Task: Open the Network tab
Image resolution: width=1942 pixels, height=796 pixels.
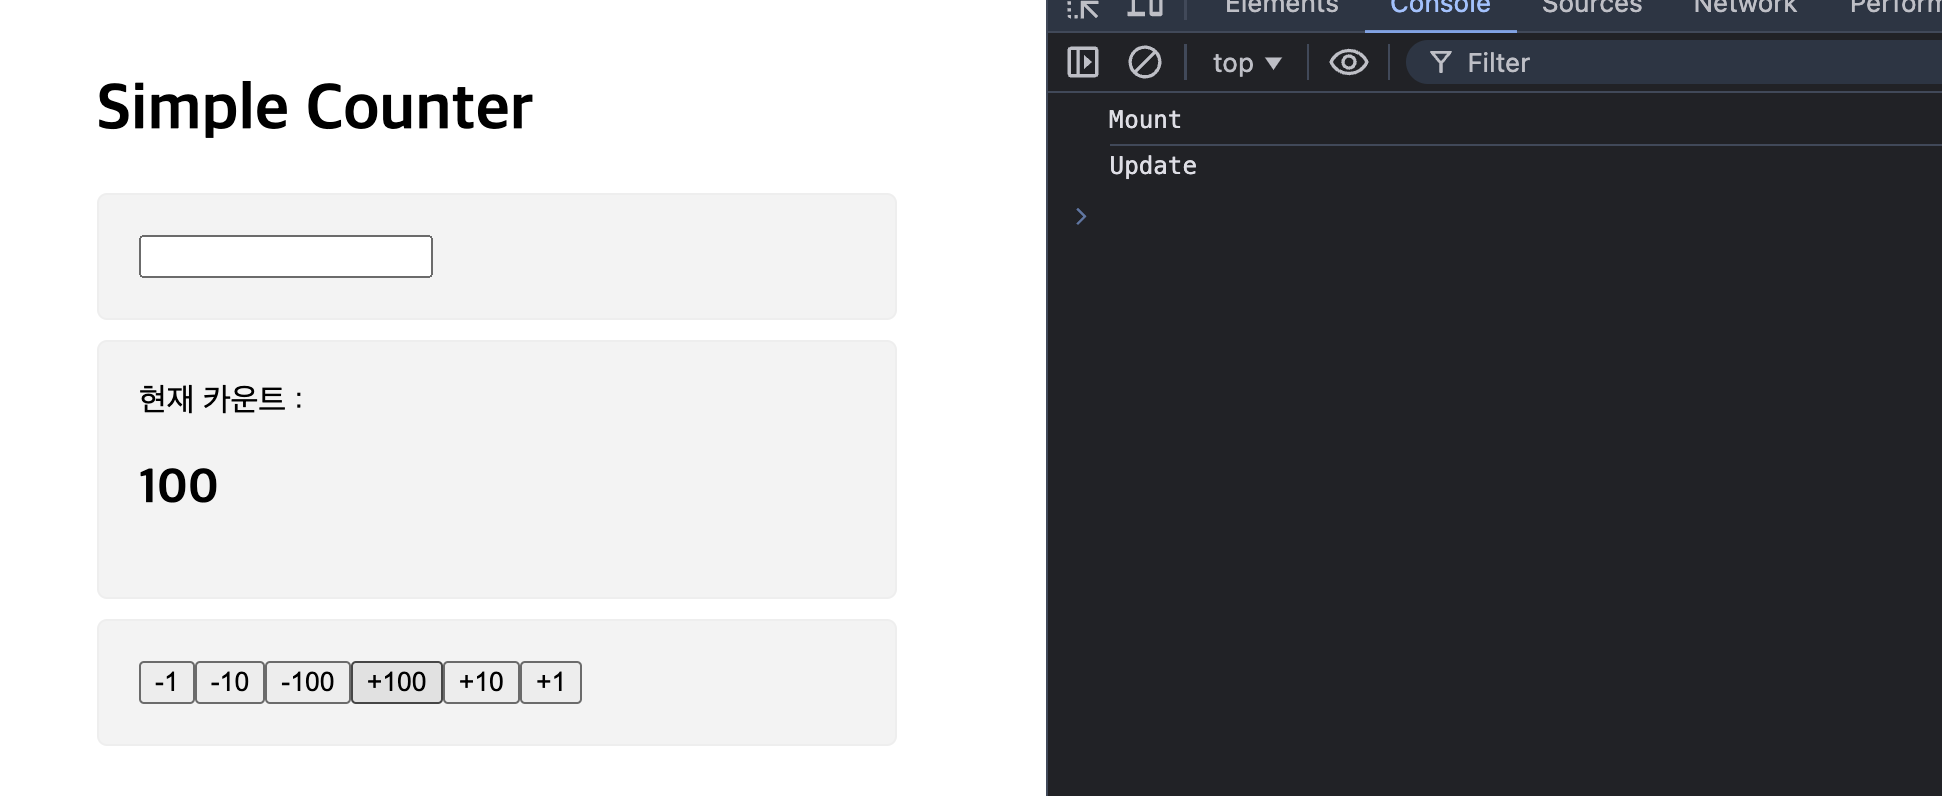Action: (1745, 7)
